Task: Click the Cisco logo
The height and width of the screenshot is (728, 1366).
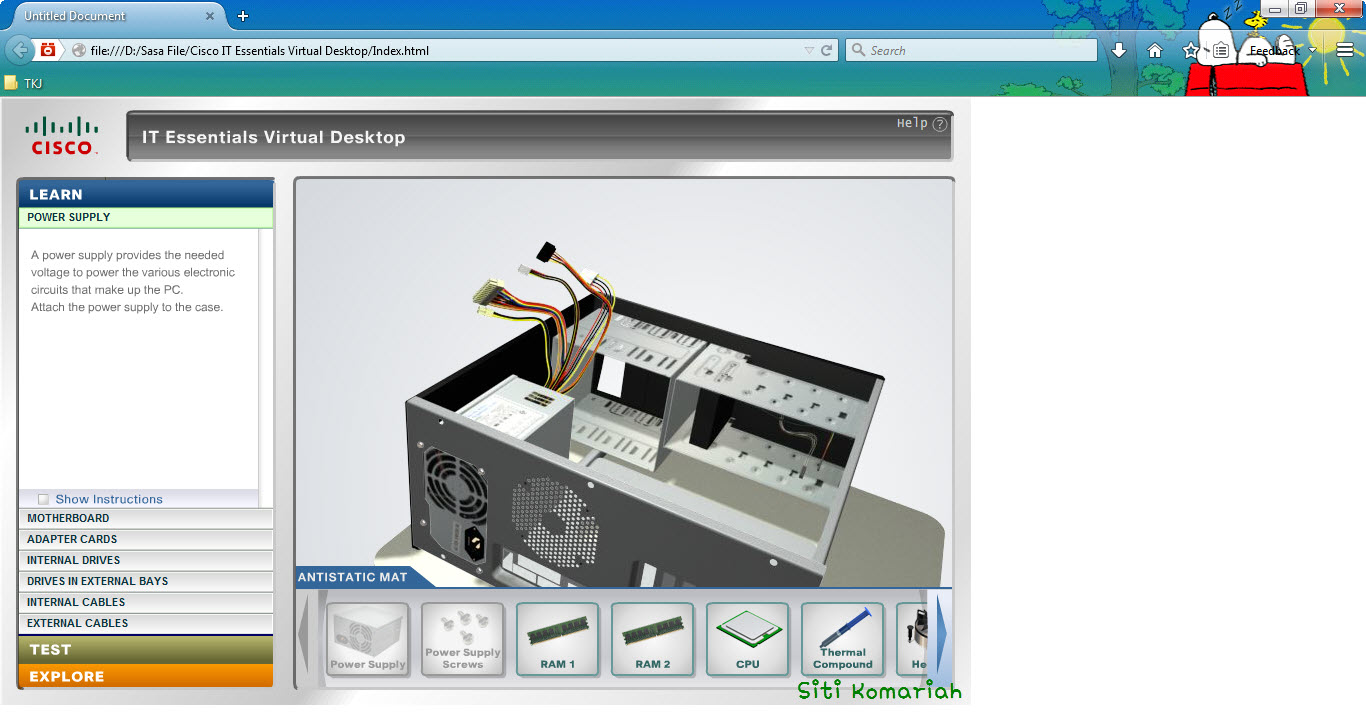Action: pyautogui.click(x=62, y=135)
